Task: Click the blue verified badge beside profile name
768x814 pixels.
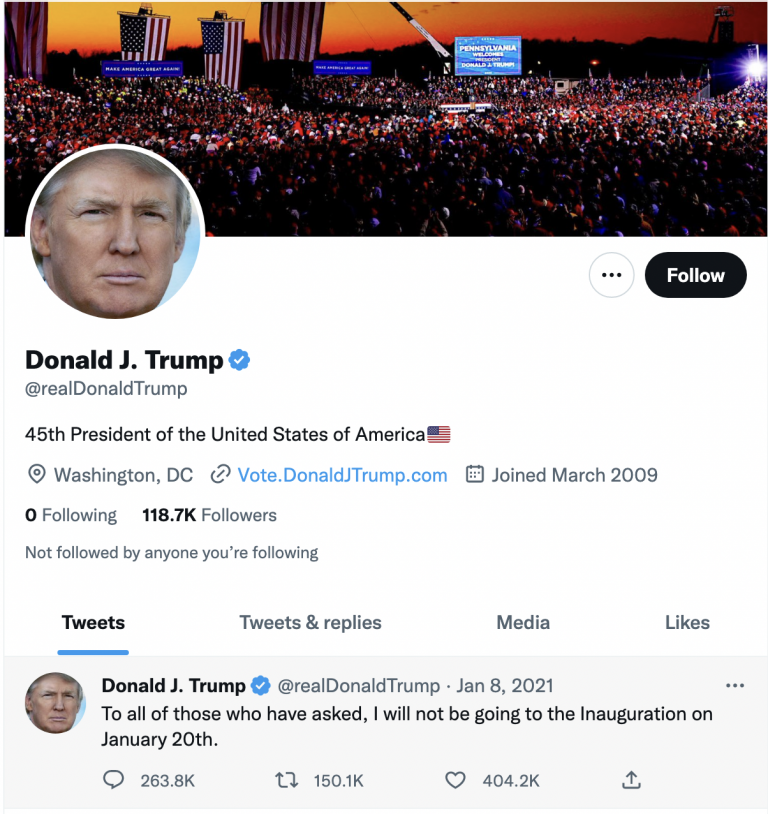Action: tap(239, 360)
